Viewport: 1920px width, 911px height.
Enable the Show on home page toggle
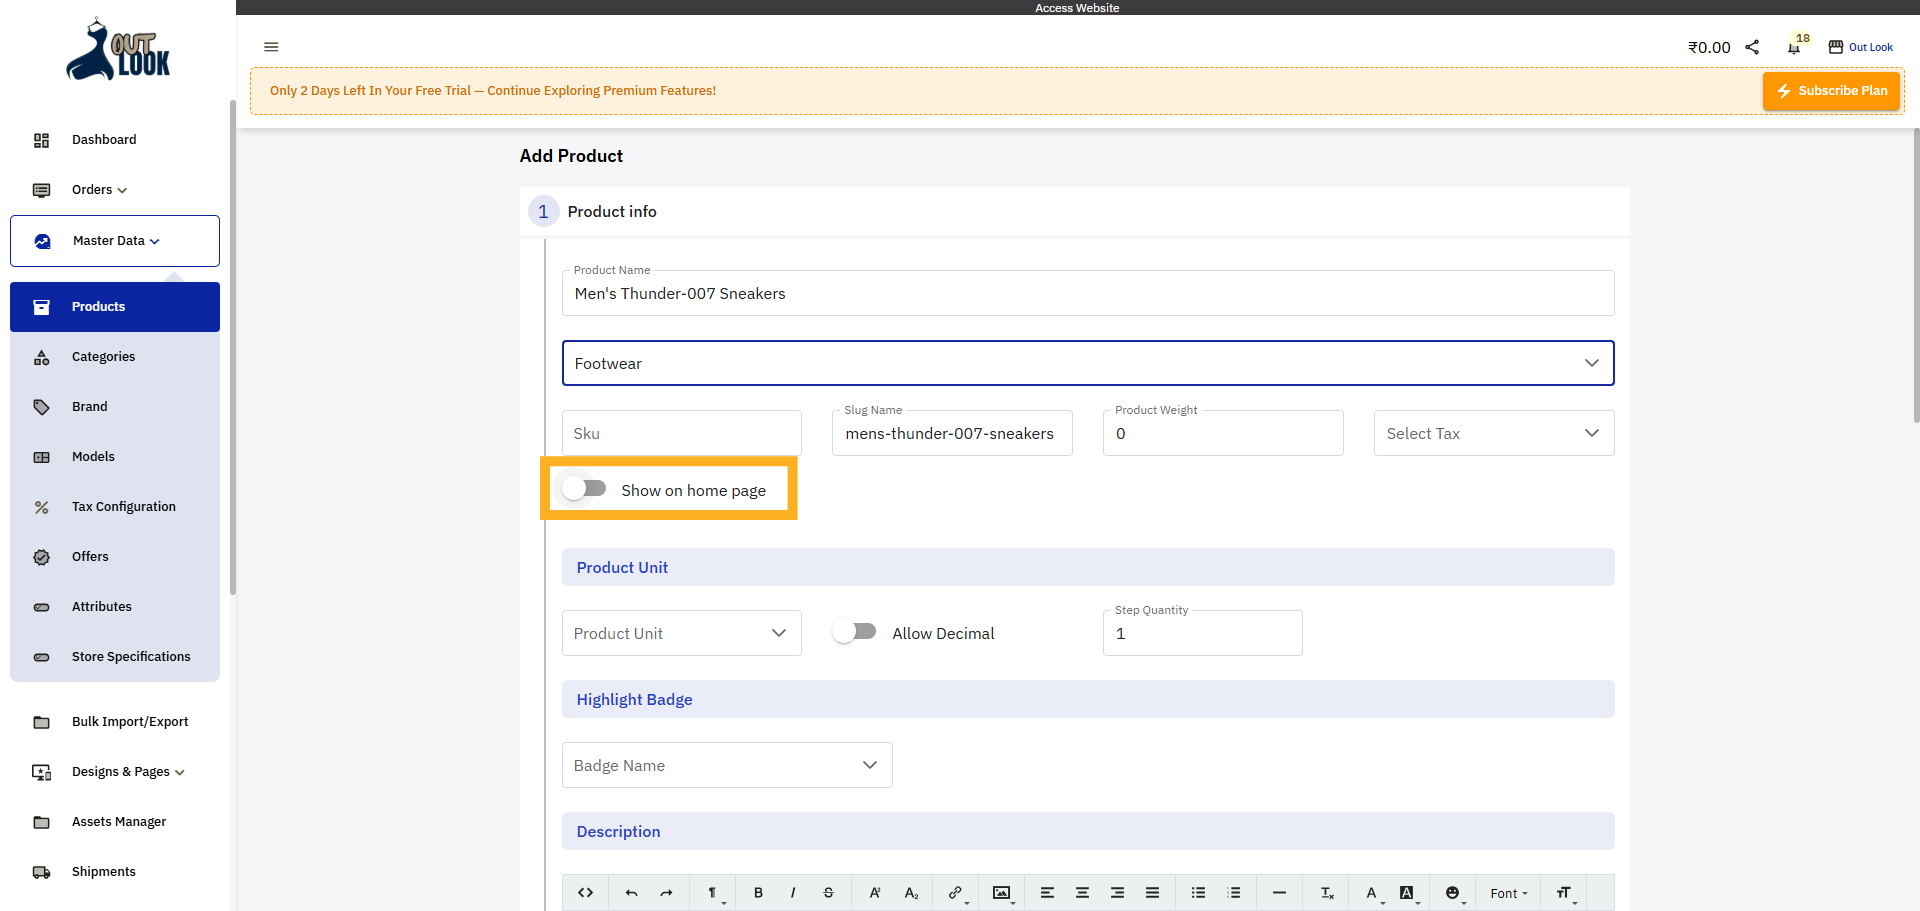(x=584, y=488)
